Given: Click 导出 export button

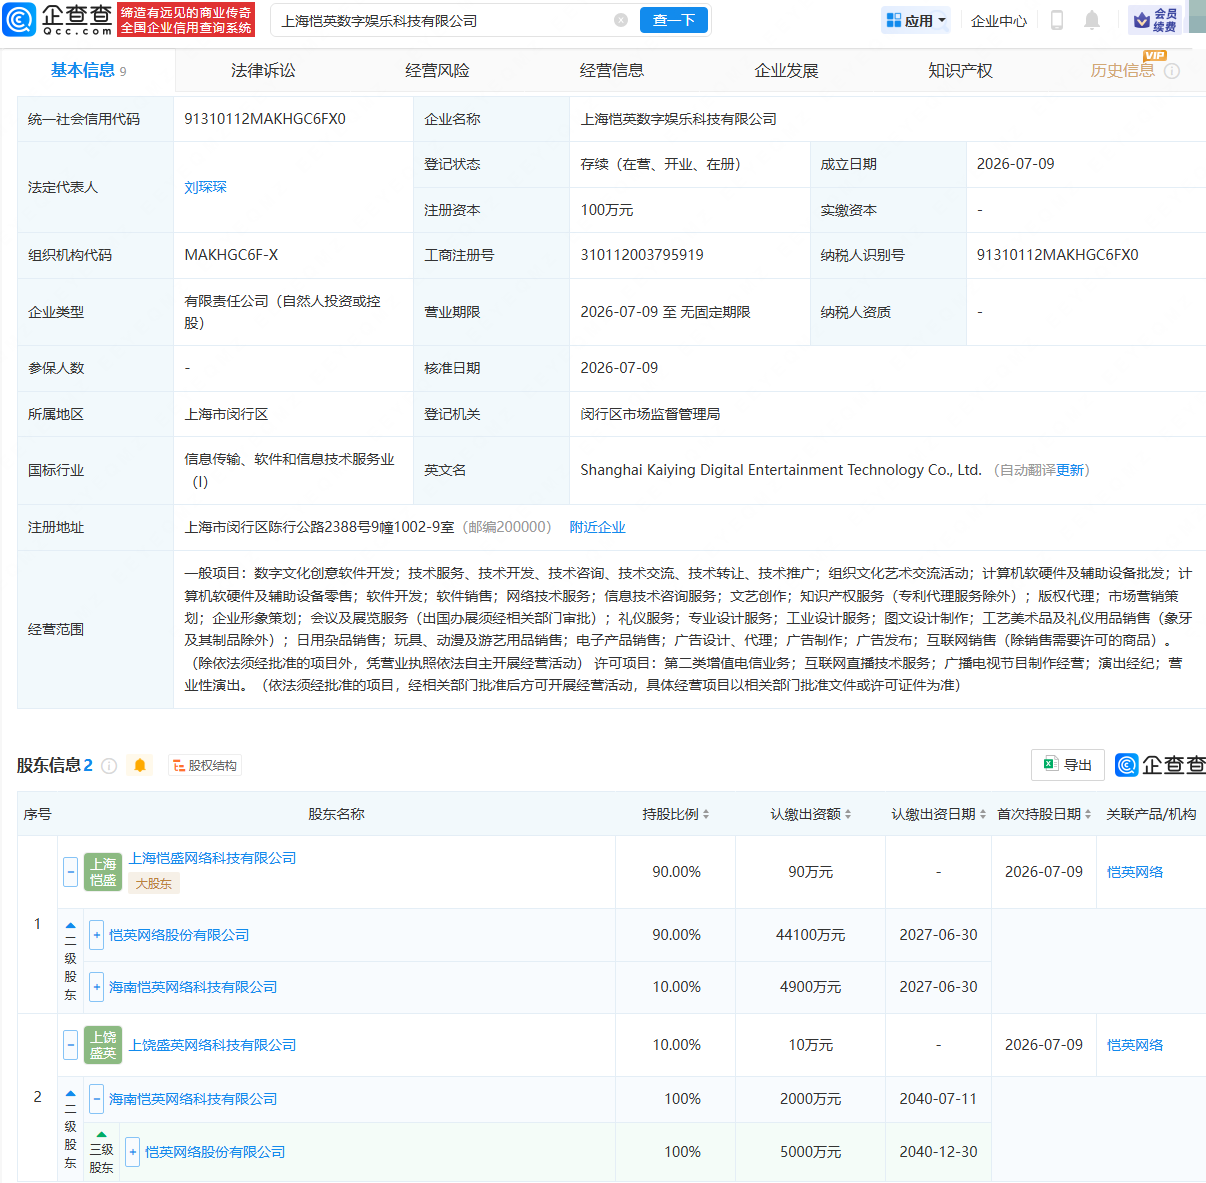Looking at the screenshot, I should point(1068,765).
